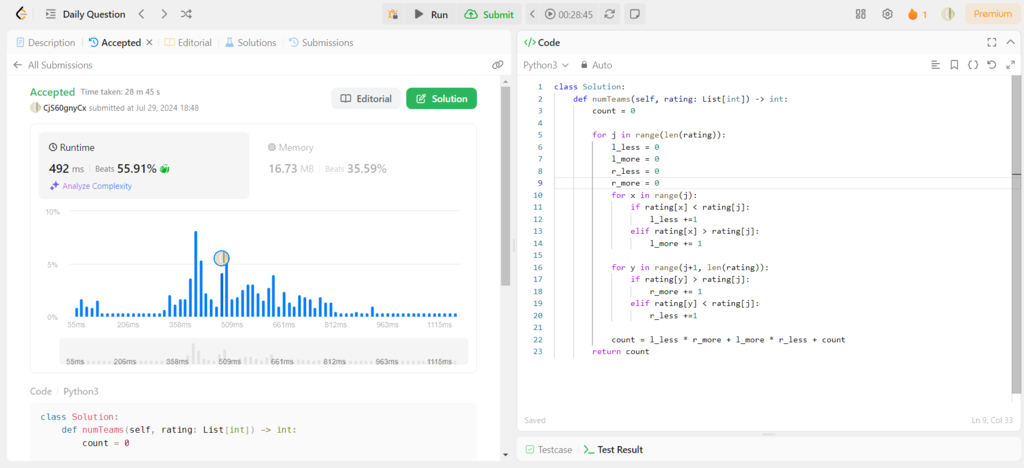Collapse the Code panel chevron
Image resolution: width=1024 pixels, height=468 pixels.
coord(1011,42)
